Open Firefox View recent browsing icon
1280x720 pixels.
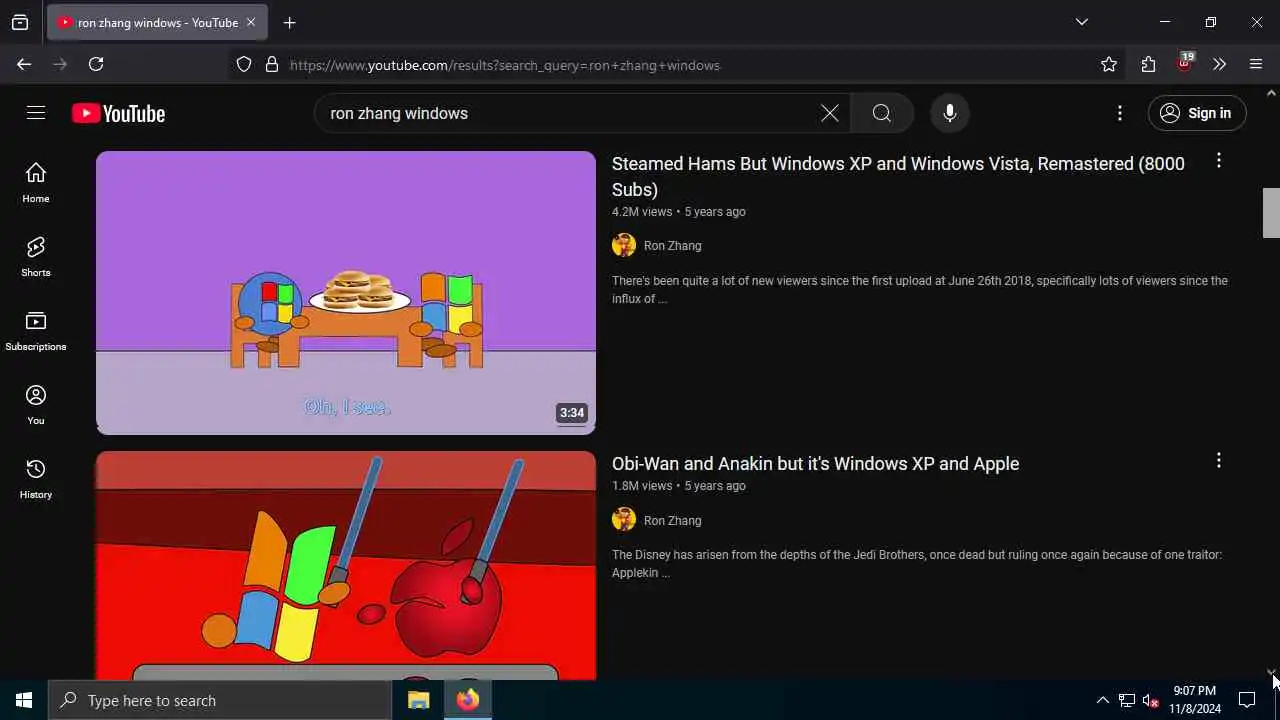[20, 22]
